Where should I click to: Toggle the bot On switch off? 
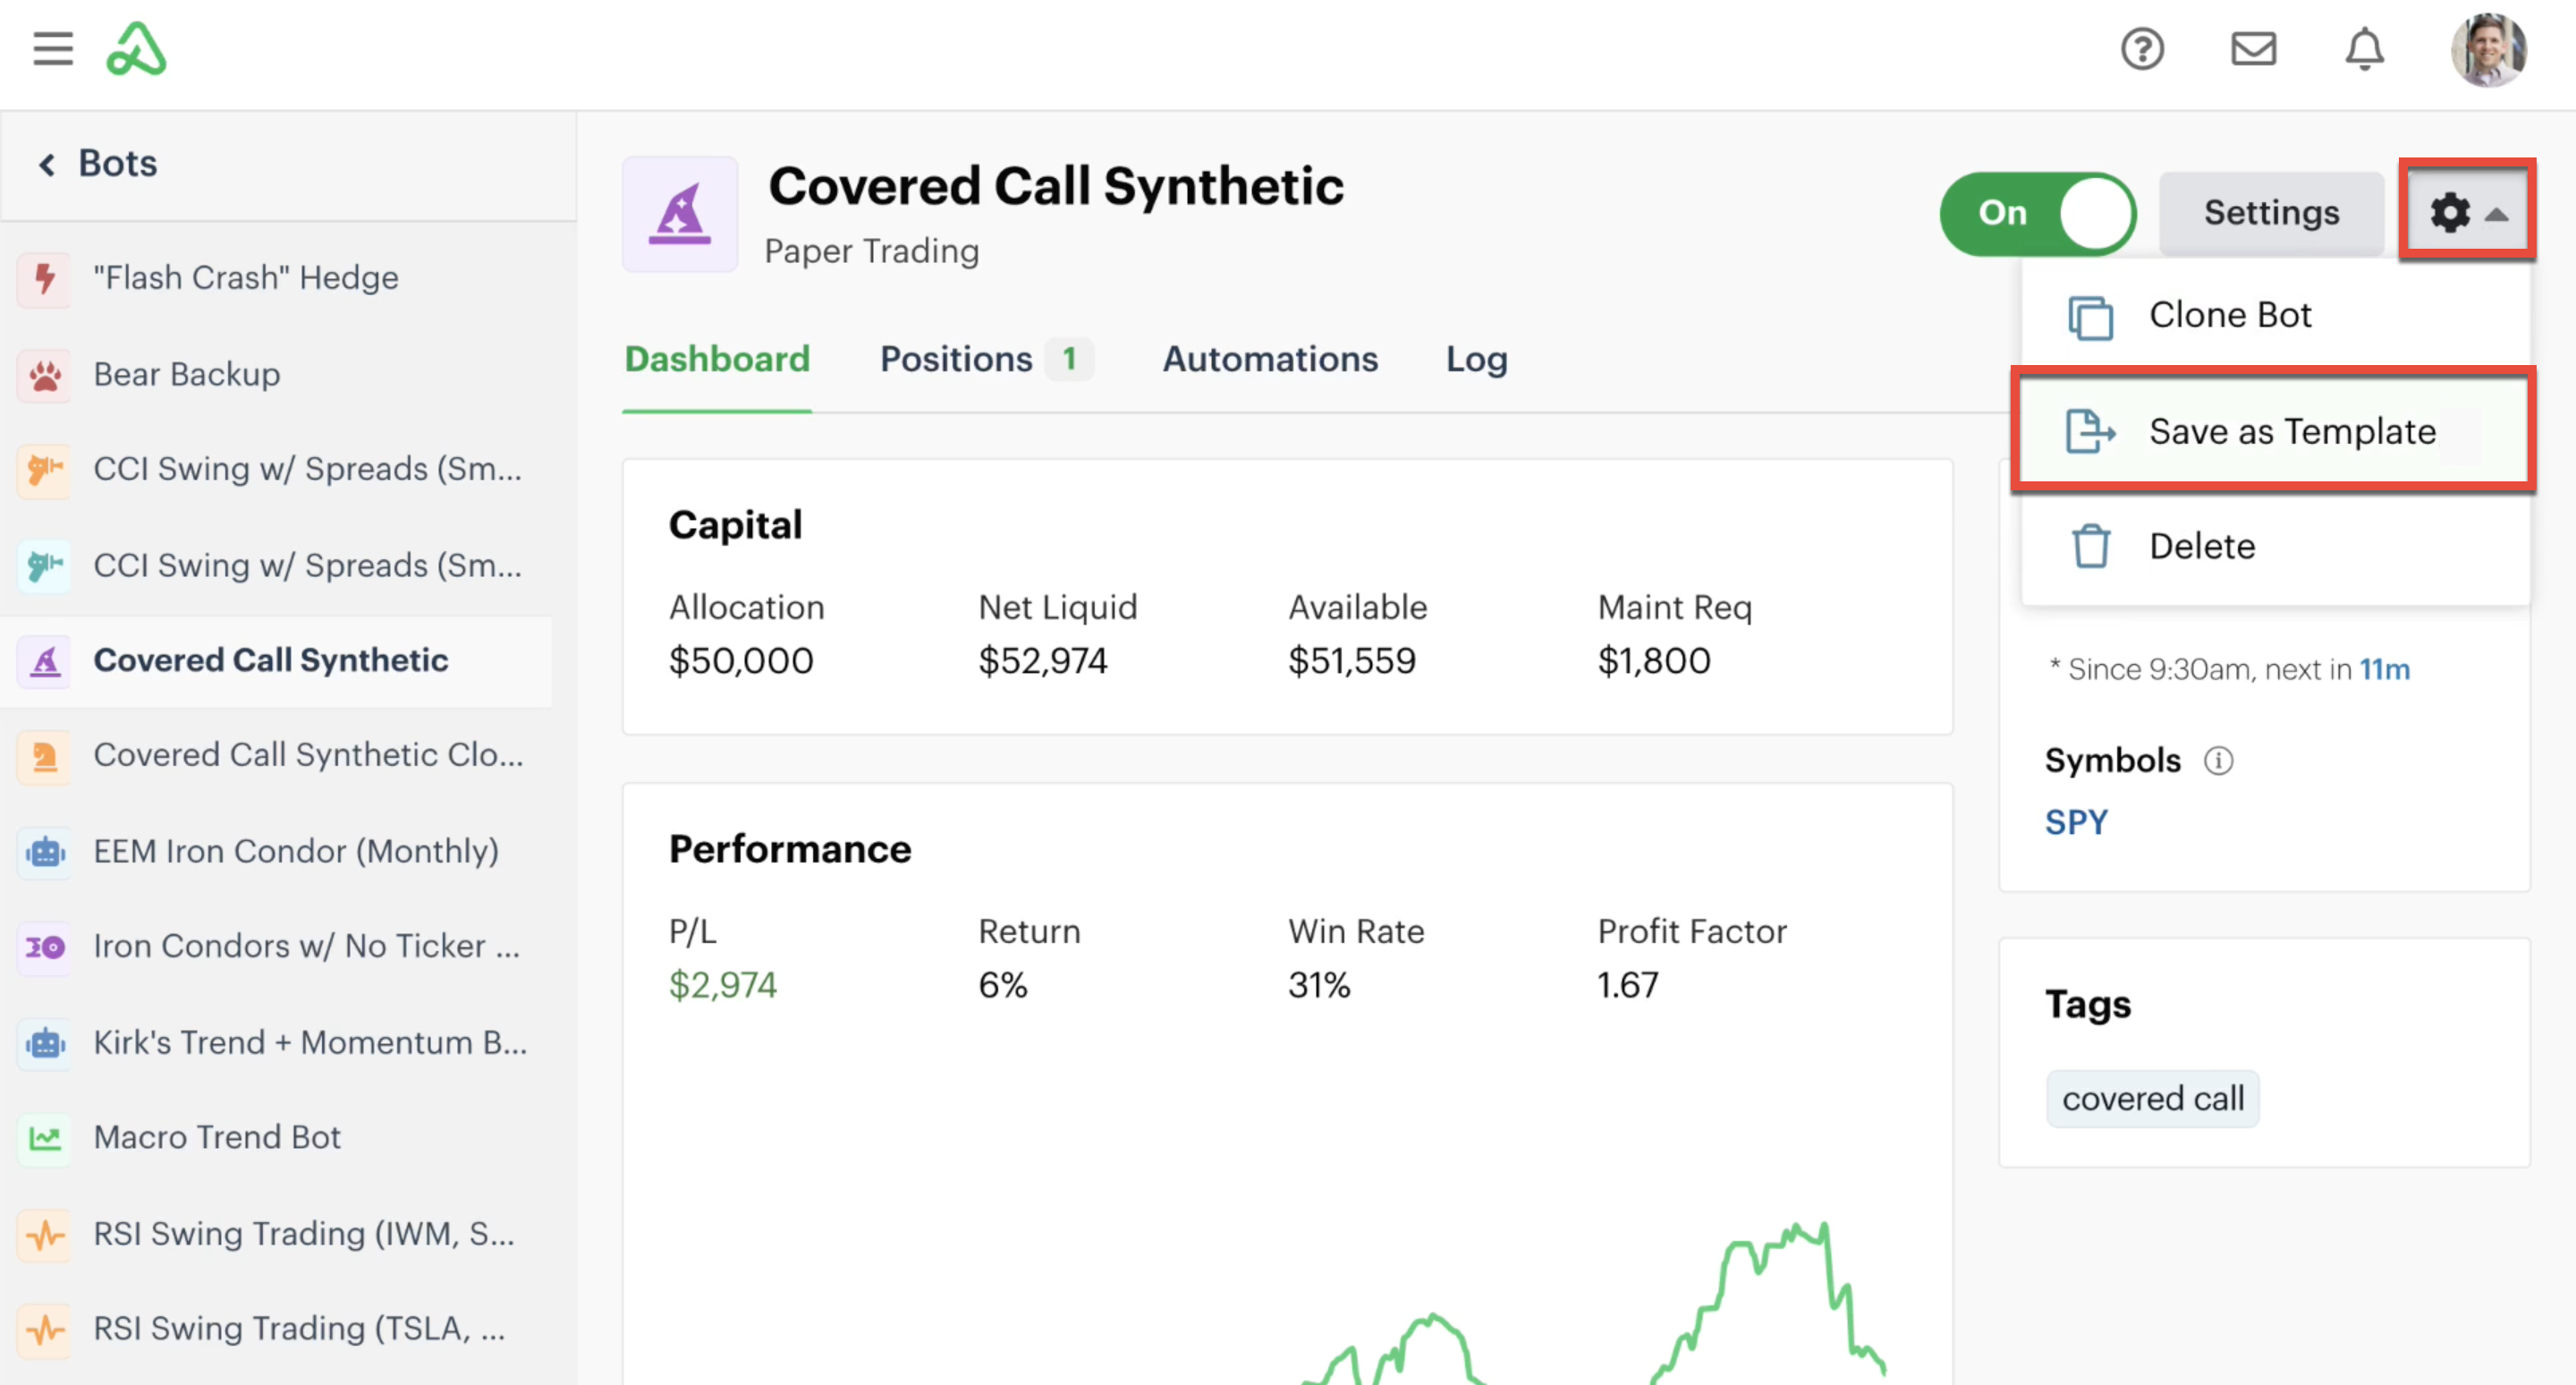[2037, 213]
